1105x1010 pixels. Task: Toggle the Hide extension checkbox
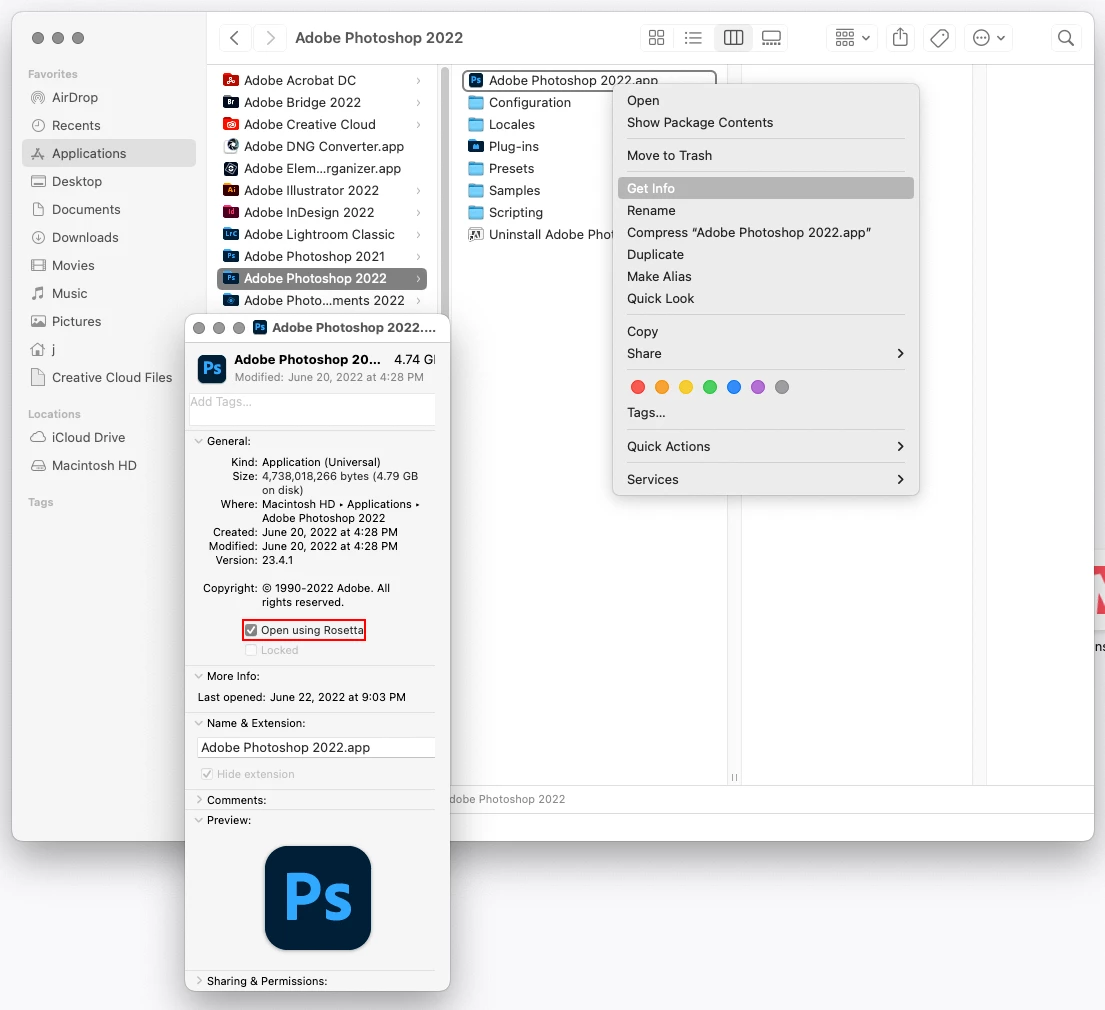tap(207, 774)
